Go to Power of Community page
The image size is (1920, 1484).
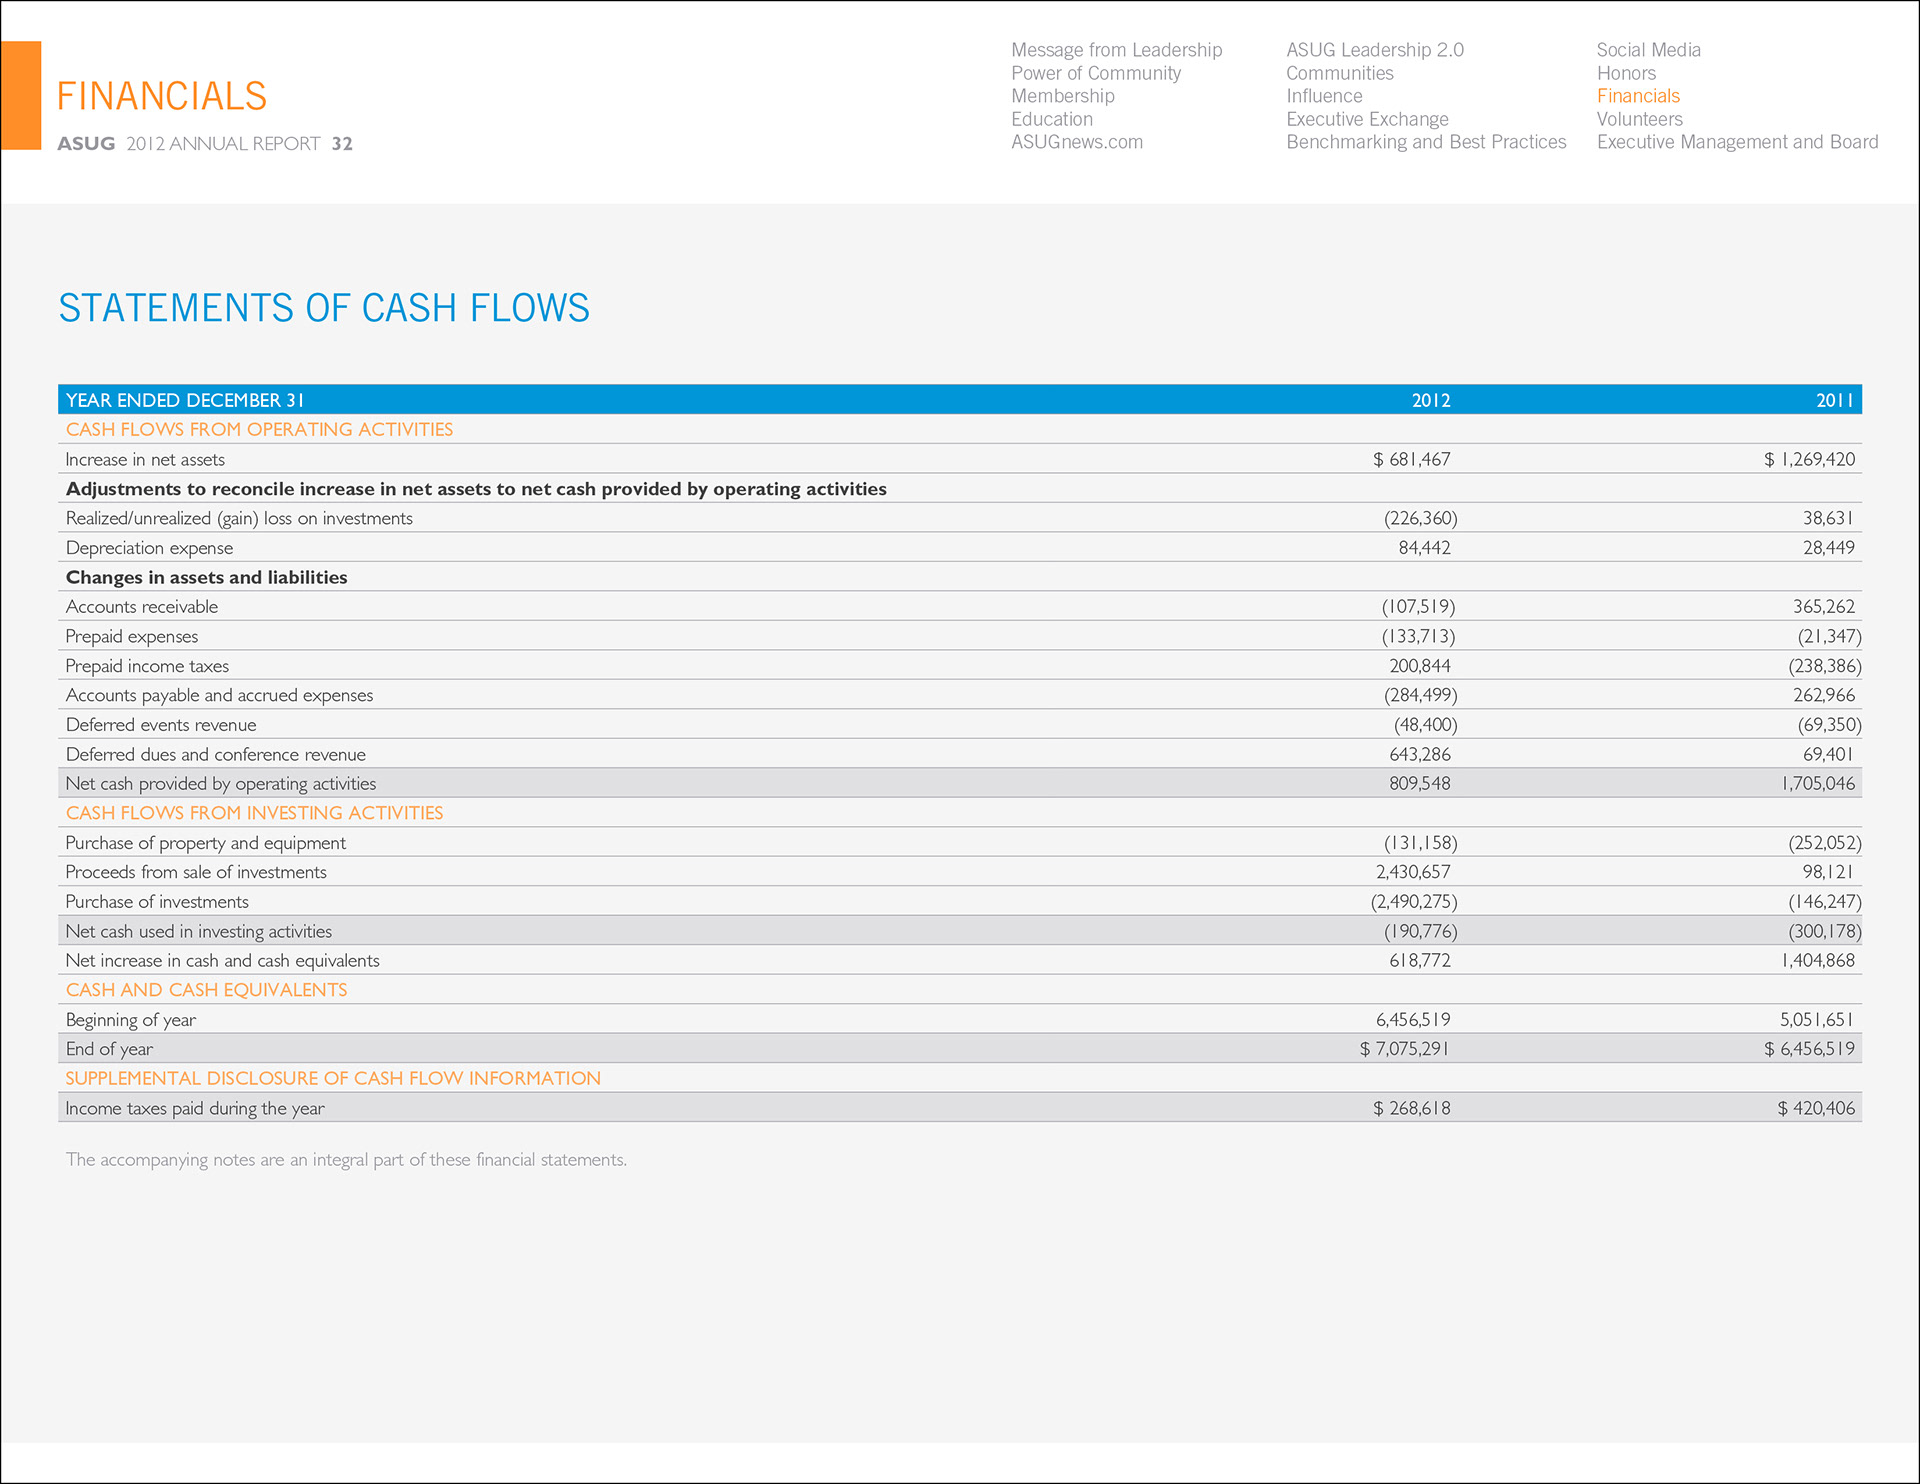[1095, 73]
